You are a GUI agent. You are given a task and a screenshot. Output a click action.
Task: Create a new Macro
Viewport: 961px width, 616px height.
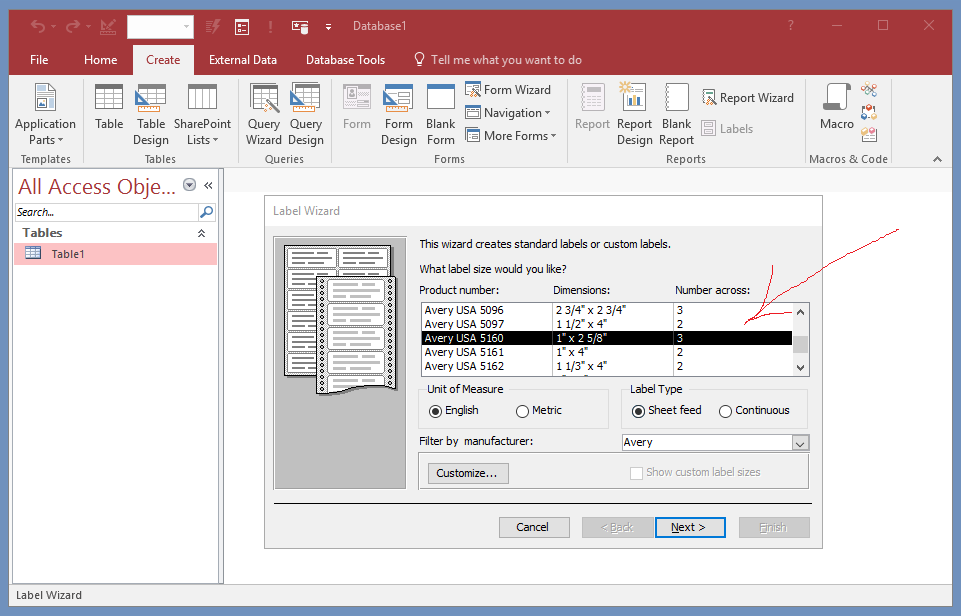(x=837, y=108)
